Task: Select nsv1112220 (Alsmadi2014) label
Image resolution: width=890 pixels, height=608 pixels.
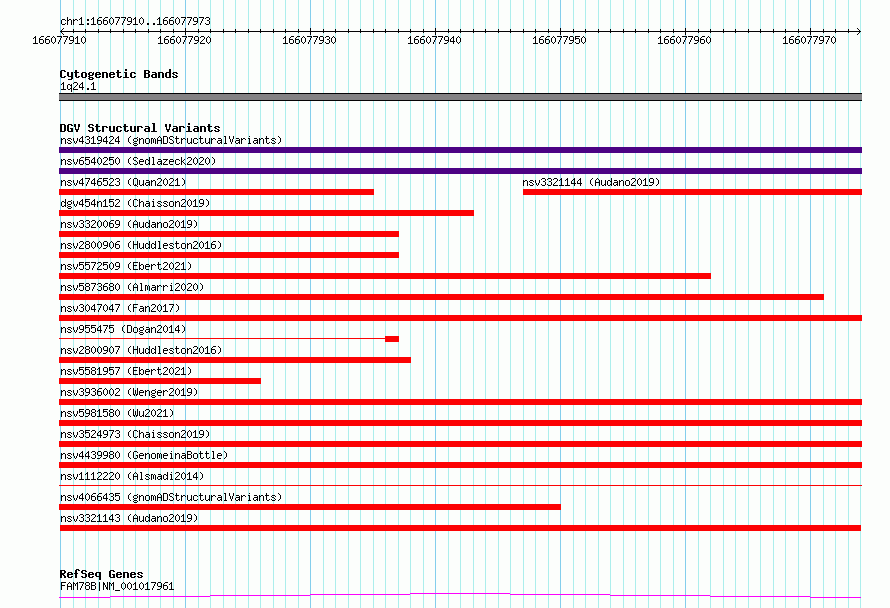Action: [132, 476]
